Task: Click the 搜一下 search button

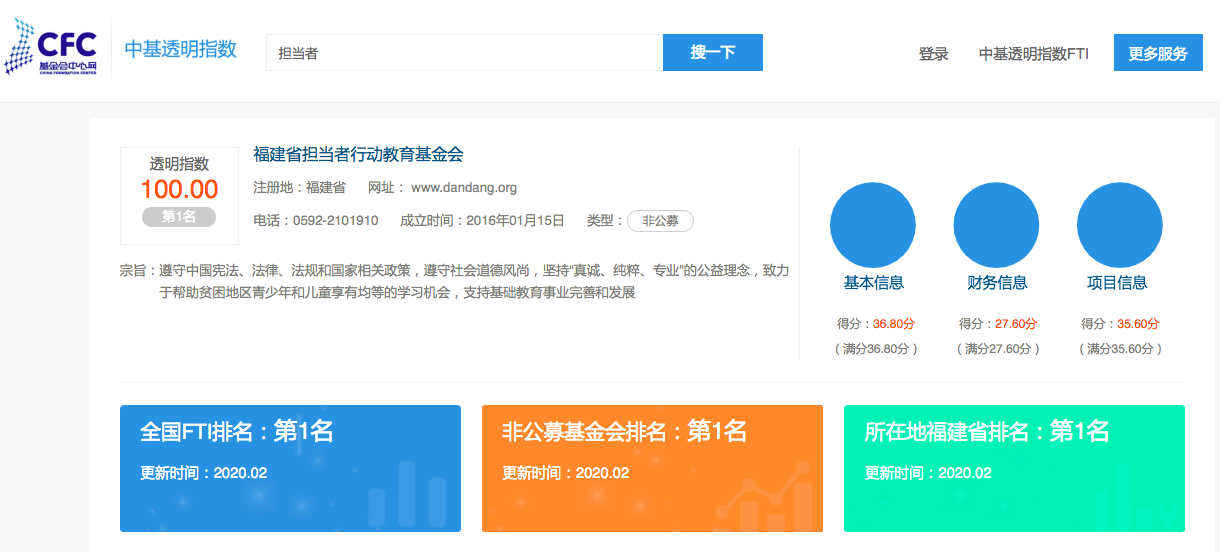Action: coord(713,53)
